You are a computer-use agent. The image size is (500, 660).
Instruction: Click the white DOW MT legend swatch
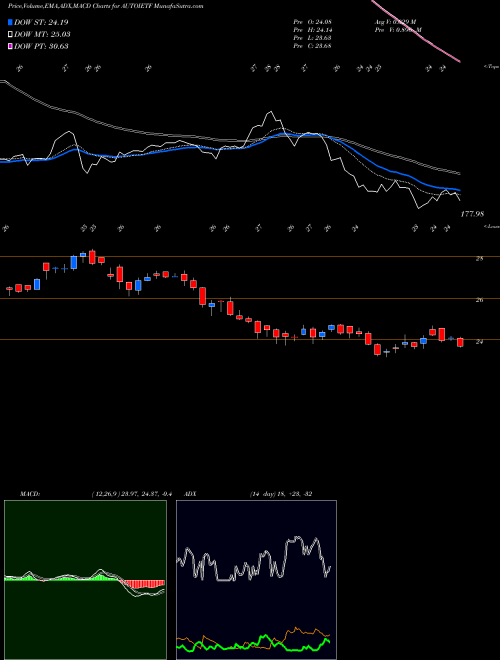(x=10, y=35)
